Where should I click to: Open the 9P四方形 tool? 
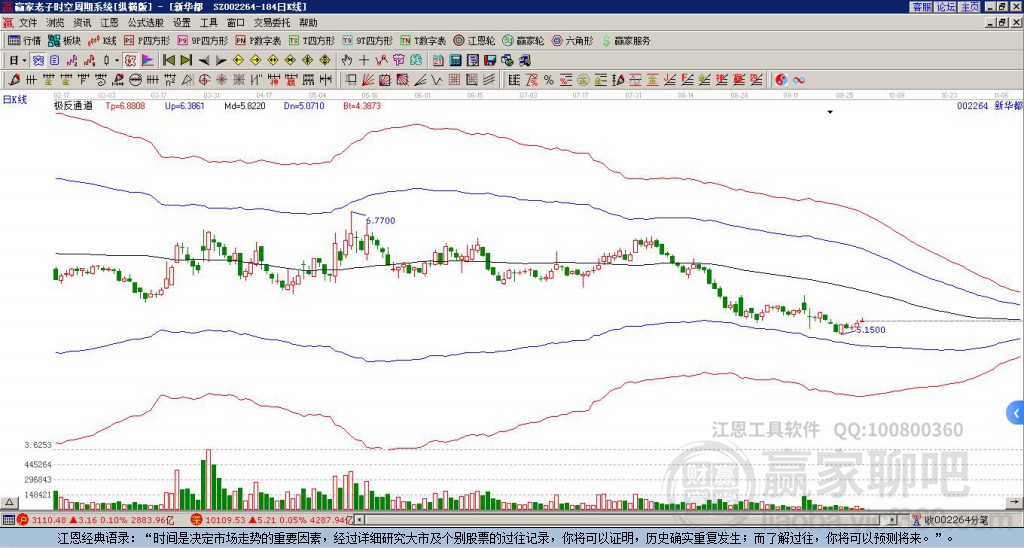(x=202, y=40)
